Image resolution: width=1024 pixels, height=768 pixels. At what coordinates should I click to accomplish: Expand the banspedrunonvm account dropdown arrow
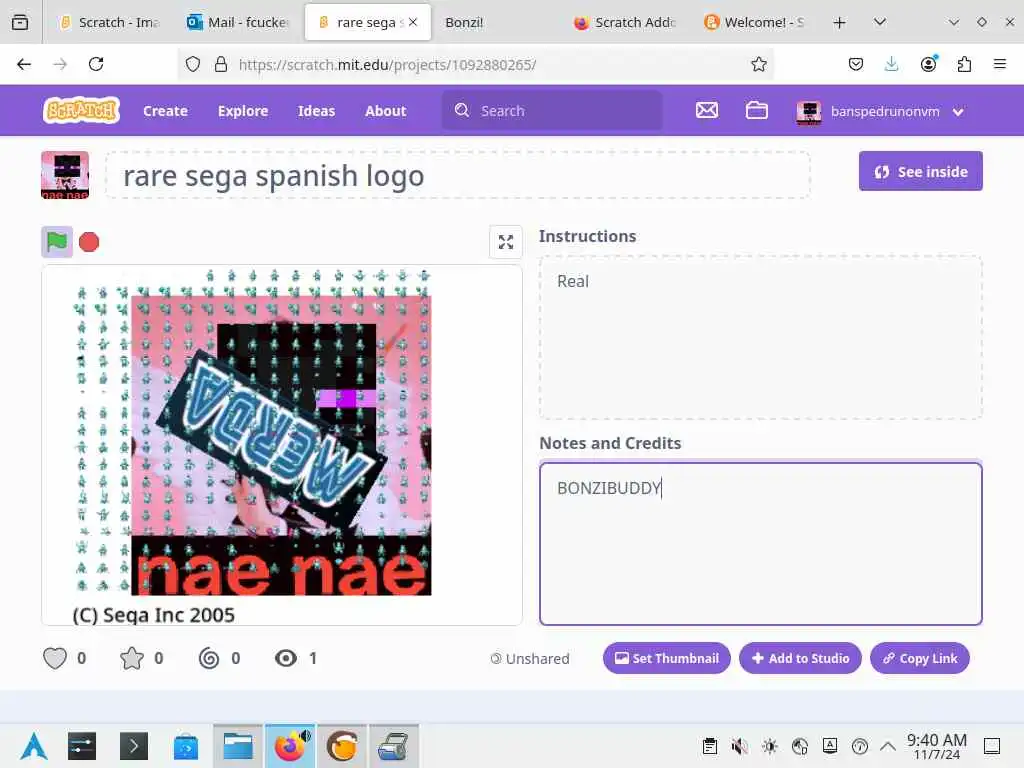click(958, 112)
